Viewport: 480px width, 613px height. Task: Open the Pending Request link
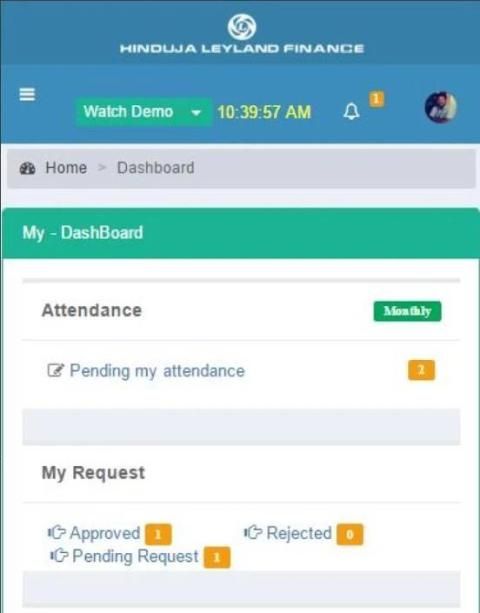coord(135,556)
